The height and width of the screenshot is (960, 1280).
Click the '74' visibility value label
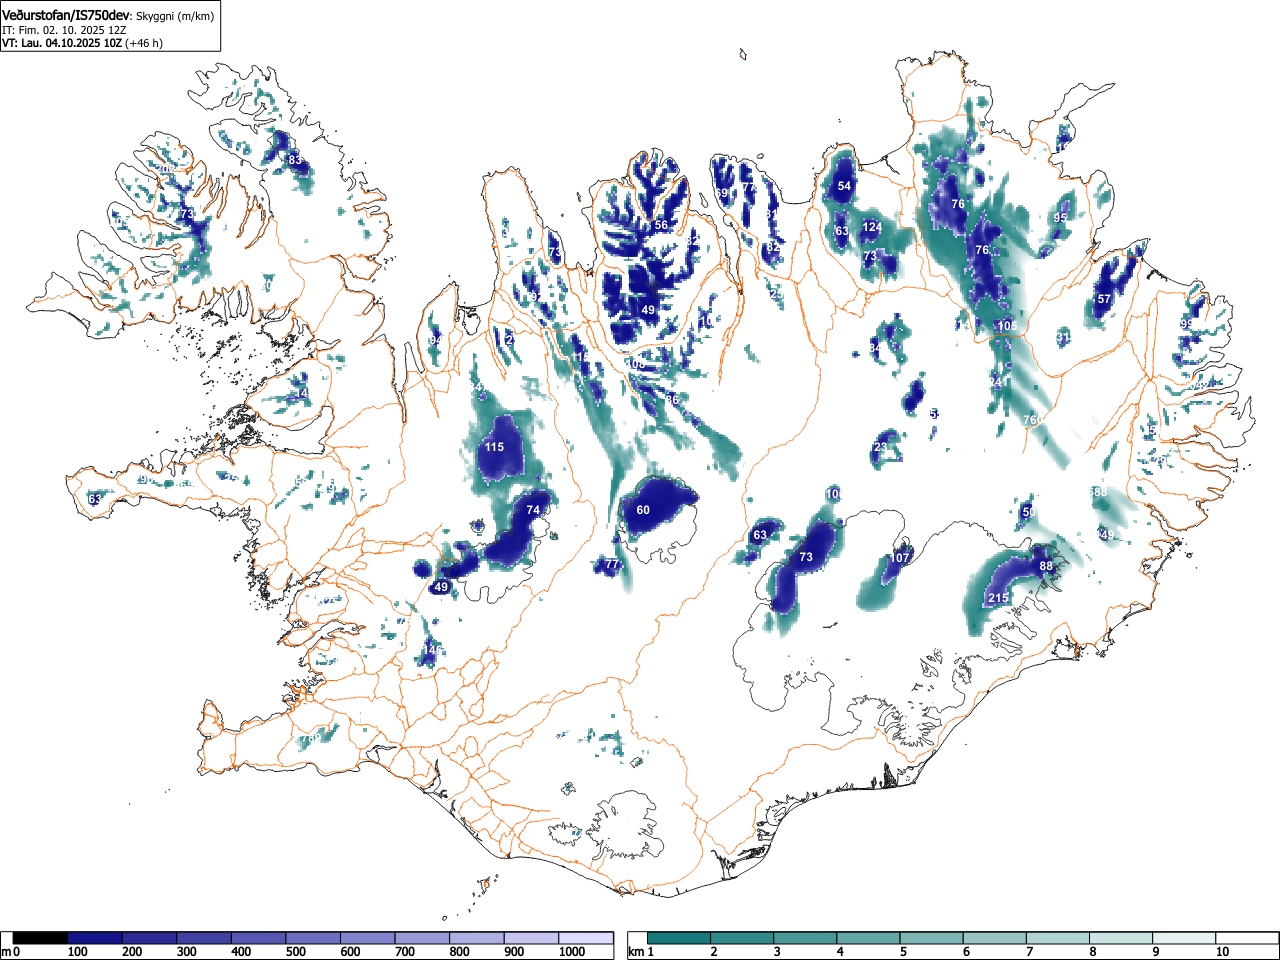(x=533, y=510)
